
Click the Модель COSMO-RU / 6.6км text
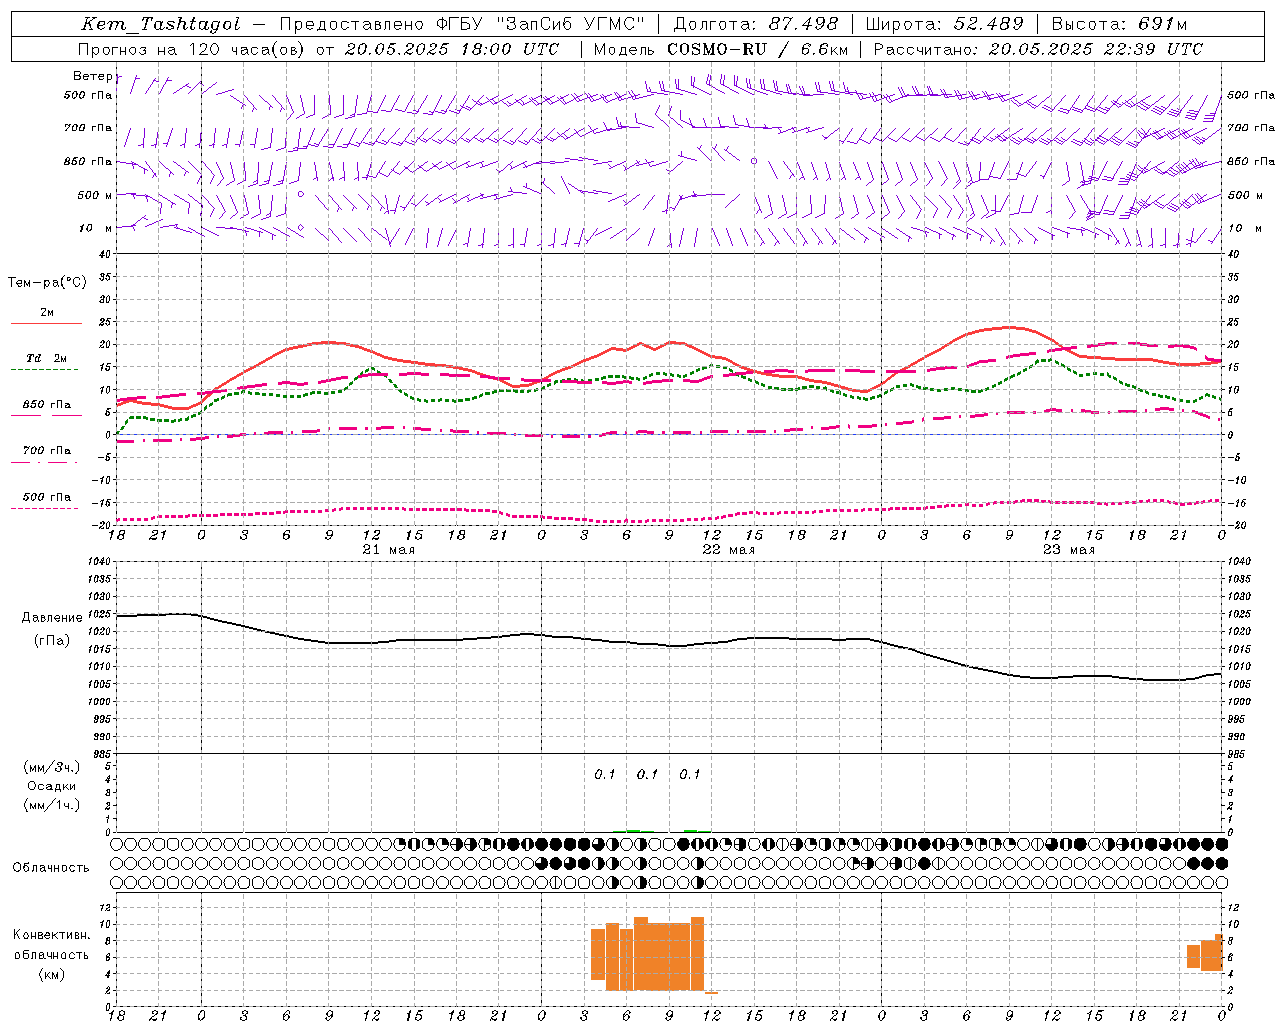721,49
